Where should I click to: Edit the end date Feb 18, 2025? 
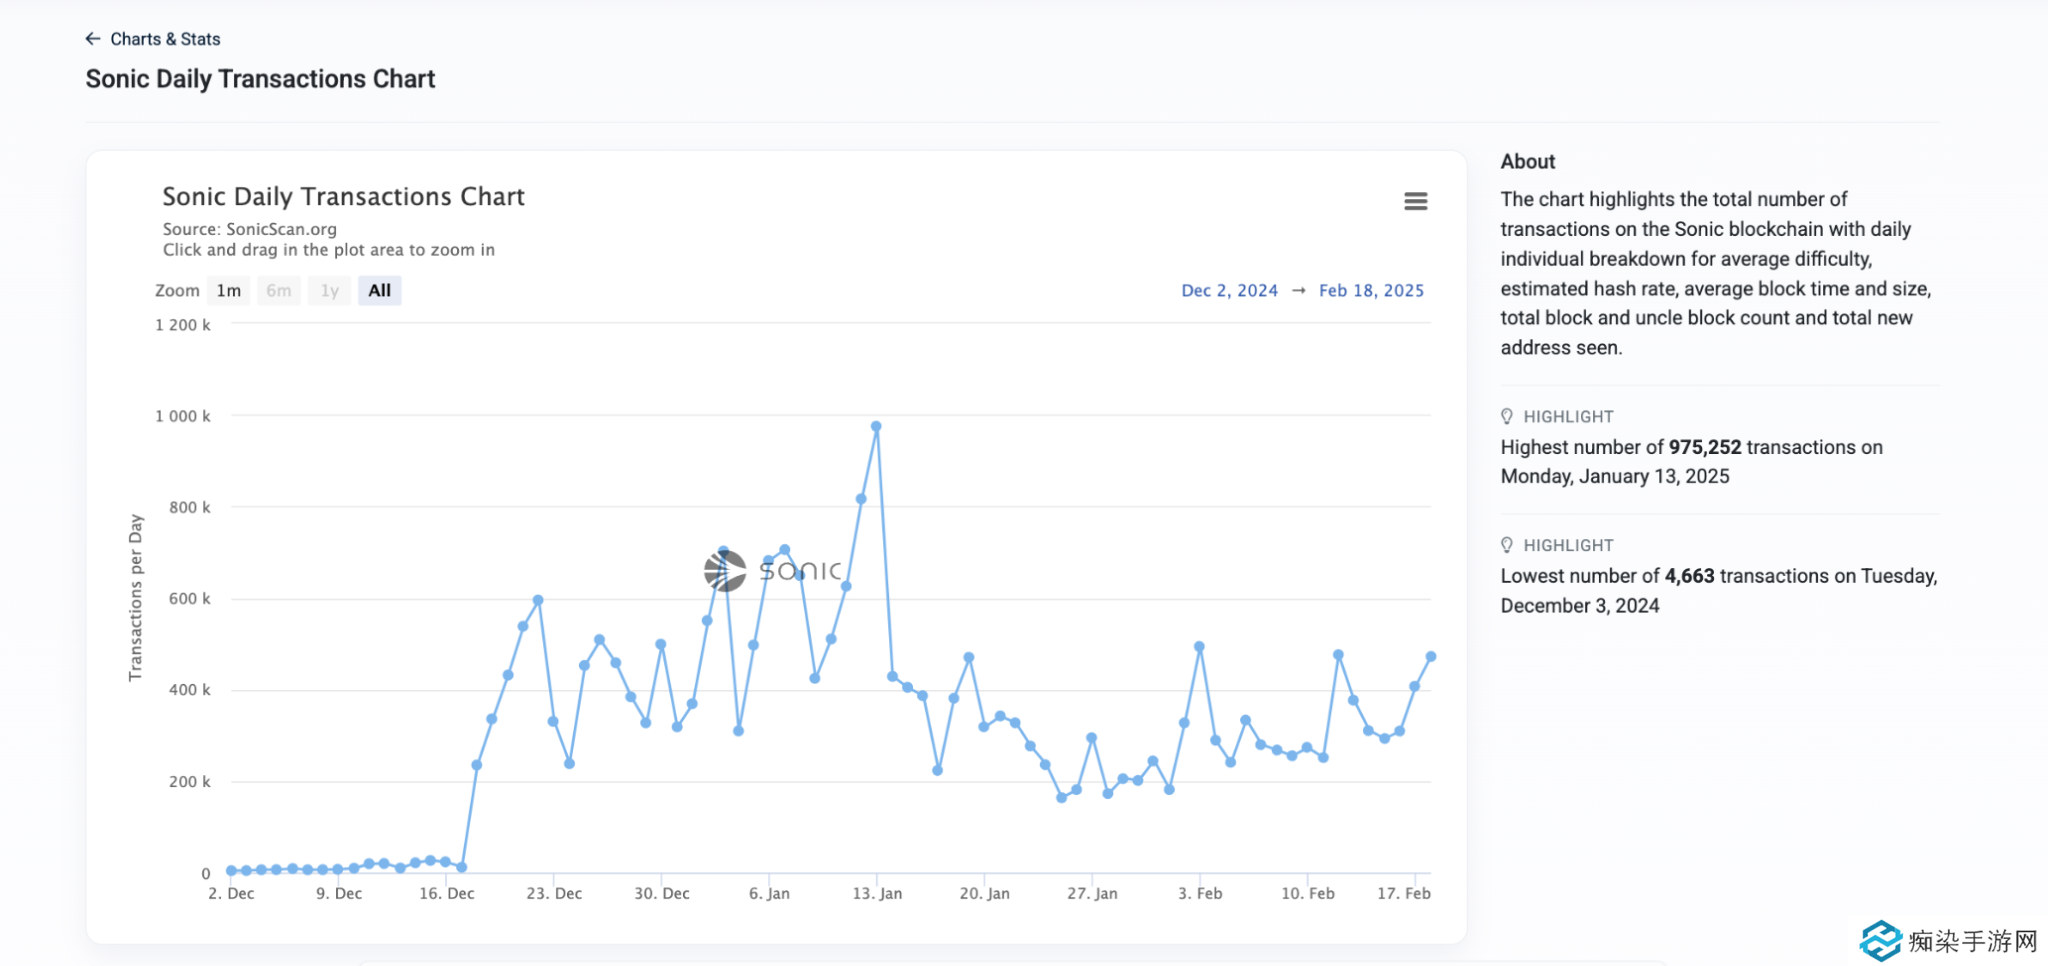tap(1371, 291)
